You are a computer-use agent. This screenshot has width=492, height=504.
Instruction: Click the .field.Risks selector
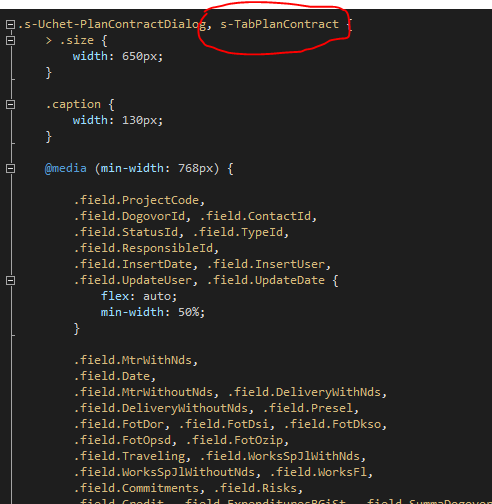tap(255, 488)
